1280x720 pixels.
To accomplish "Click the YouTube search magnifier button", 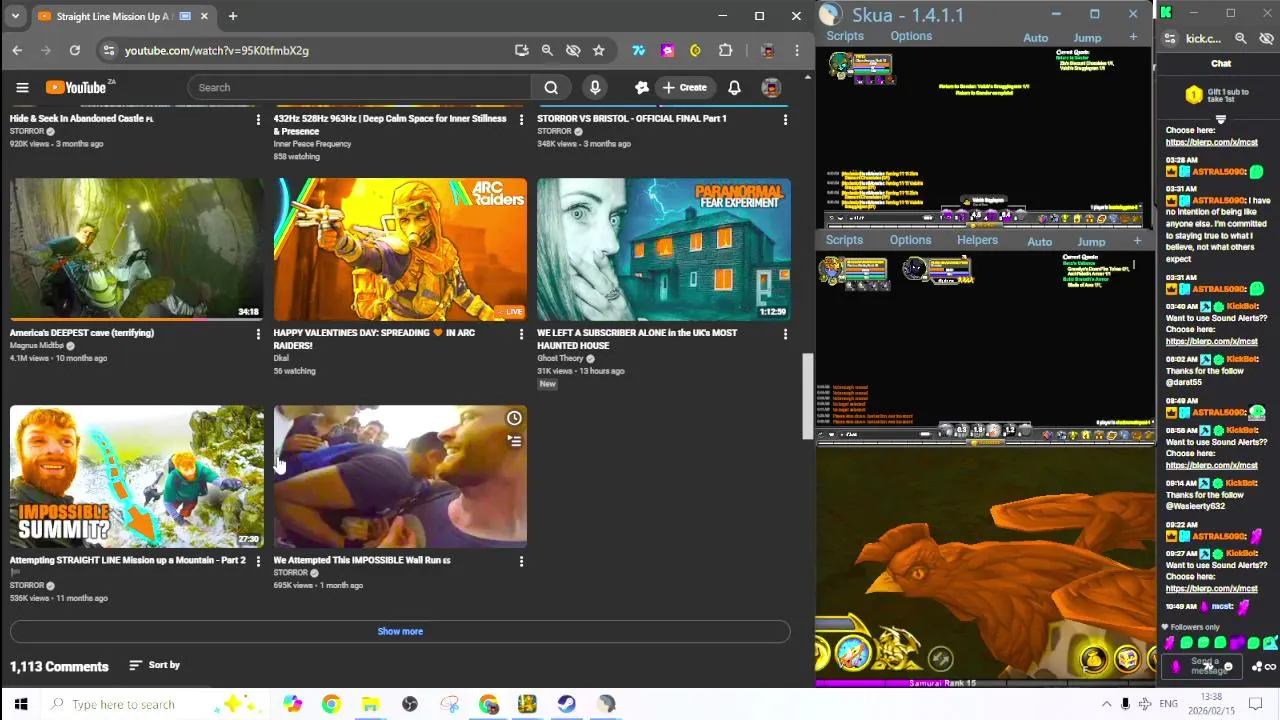I will pyautogui.click(x=551, y=88).
